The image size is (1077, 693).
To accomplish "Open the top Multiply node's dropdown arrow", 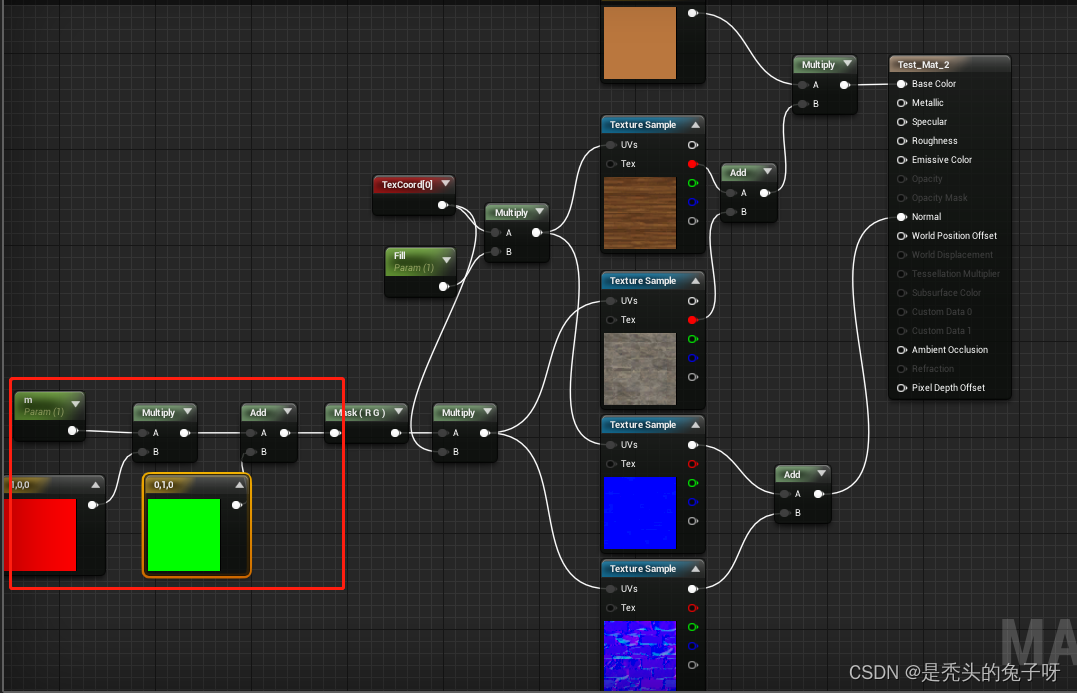I will 845,63.
